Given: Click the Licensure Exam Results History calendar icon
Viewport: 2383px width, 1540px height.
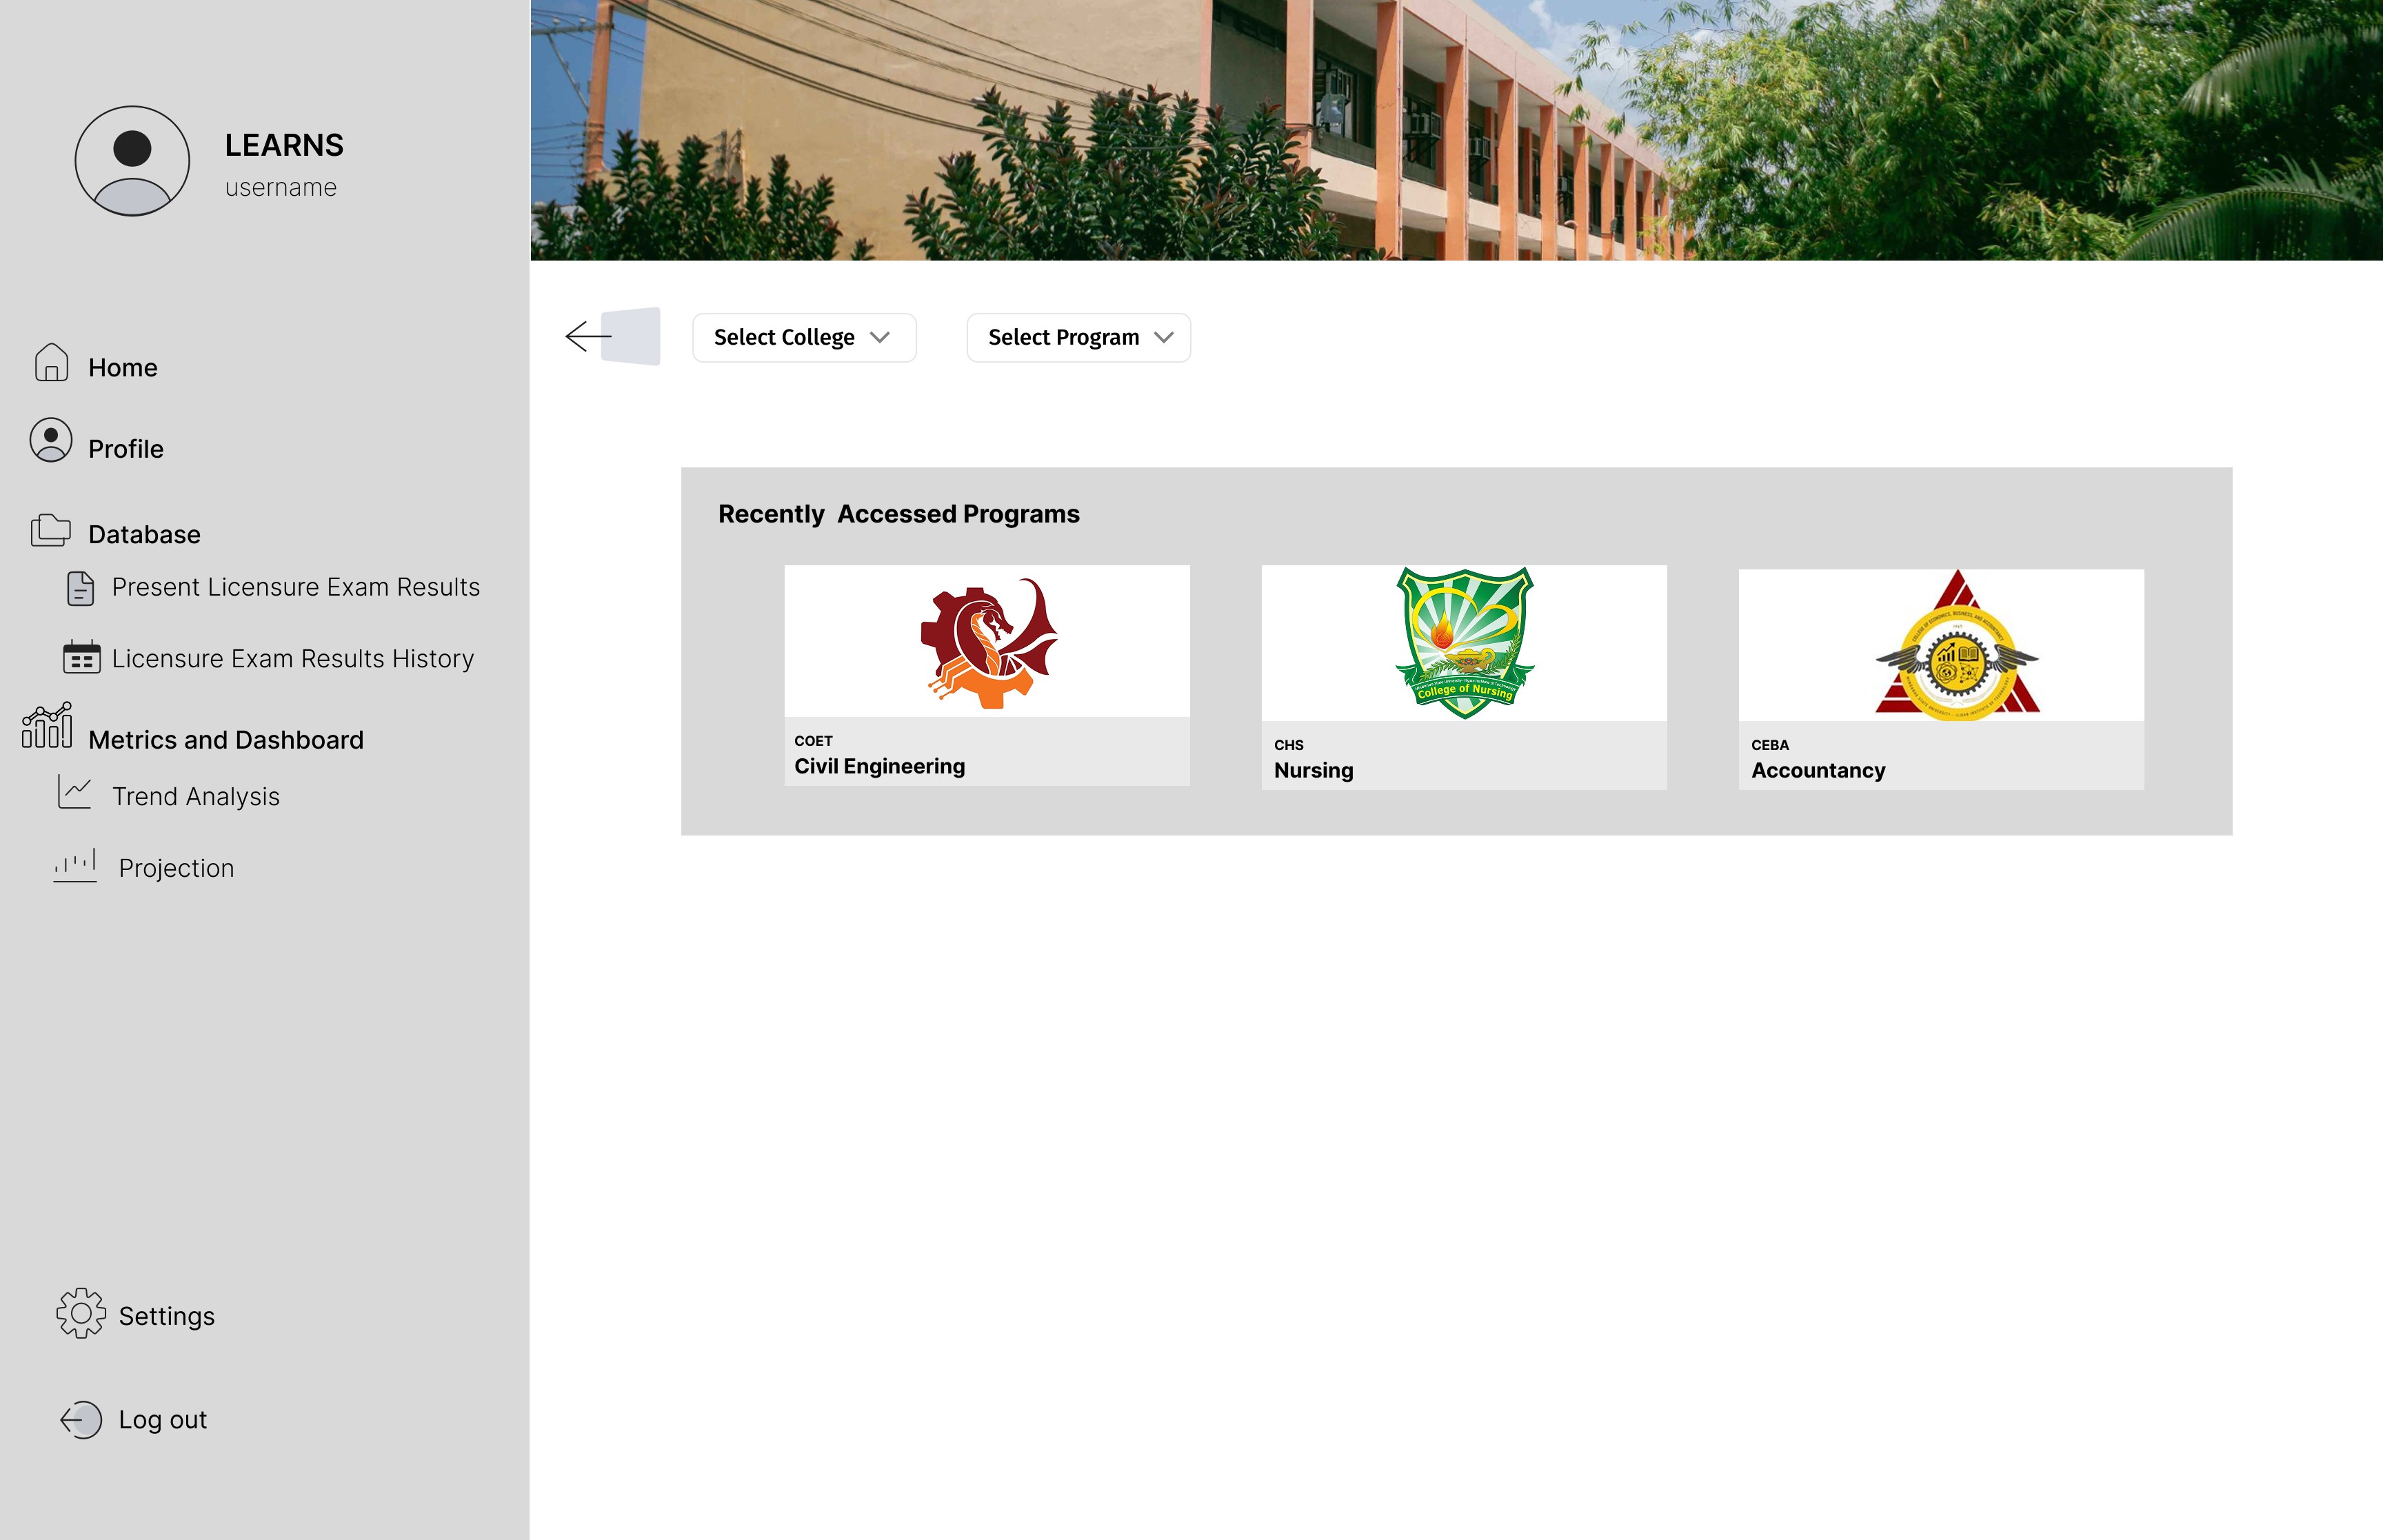Looking at the screenshot, I should tap(81, 657).
